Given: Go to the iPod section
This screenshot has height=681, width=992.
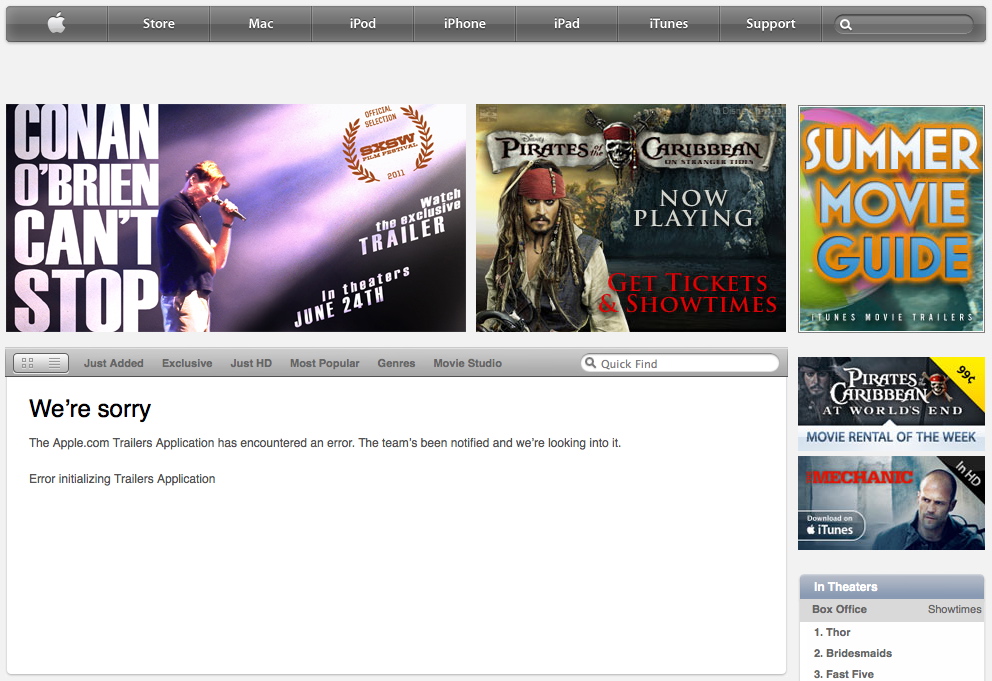Looking at the screenshot, I should (363, 23).
